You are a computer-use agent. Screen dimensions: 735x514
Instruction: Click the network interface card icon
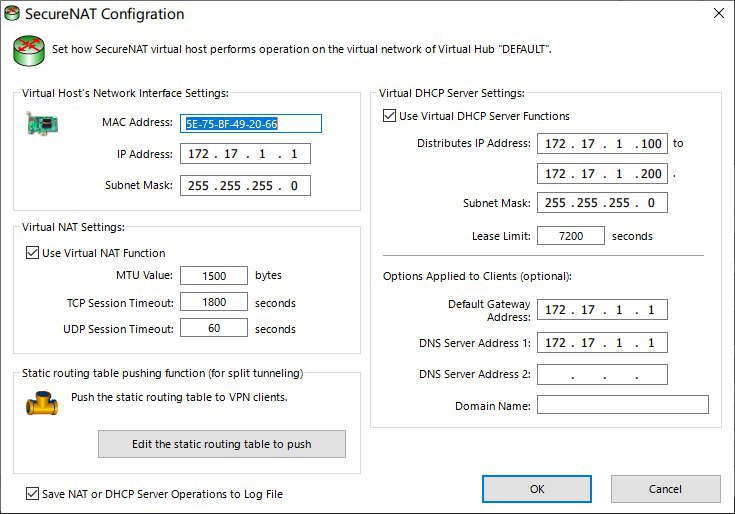click(x=42, y=124)
